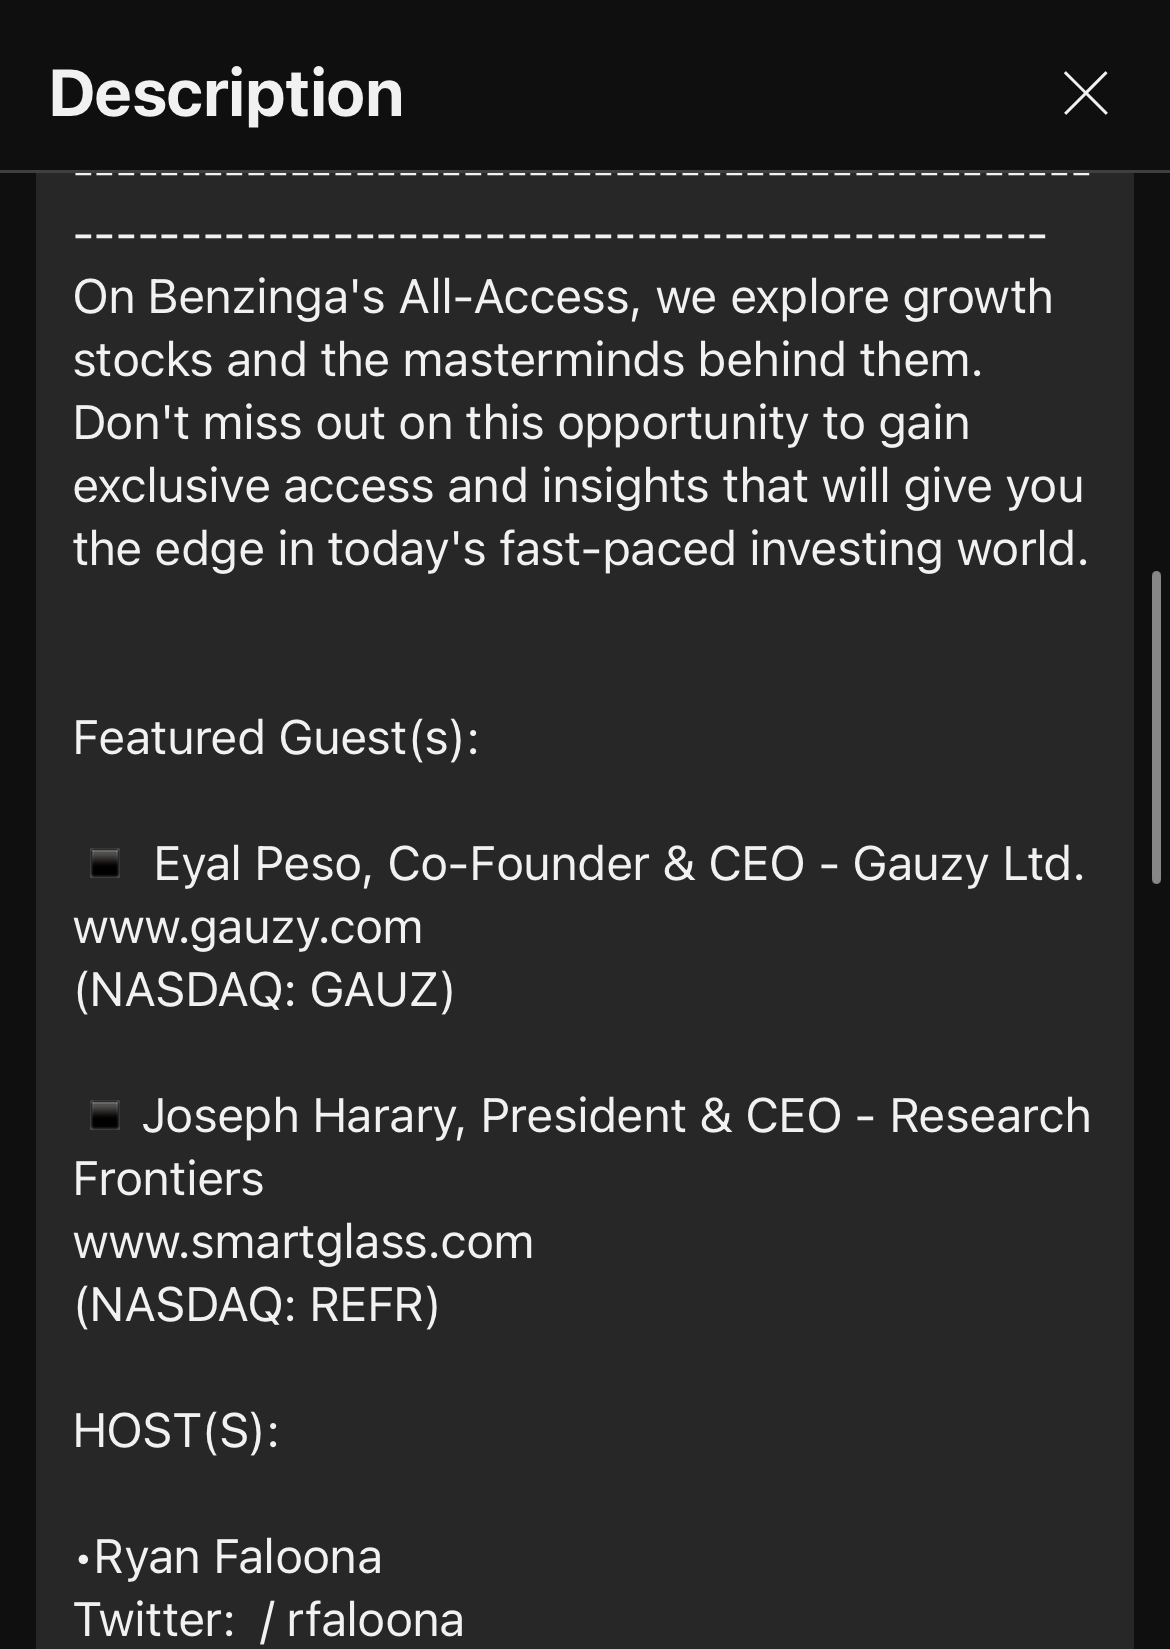Tap the Eyal Peso guest name
The width and height of the screenshot is (1170, 1649).
coord(262,864)
